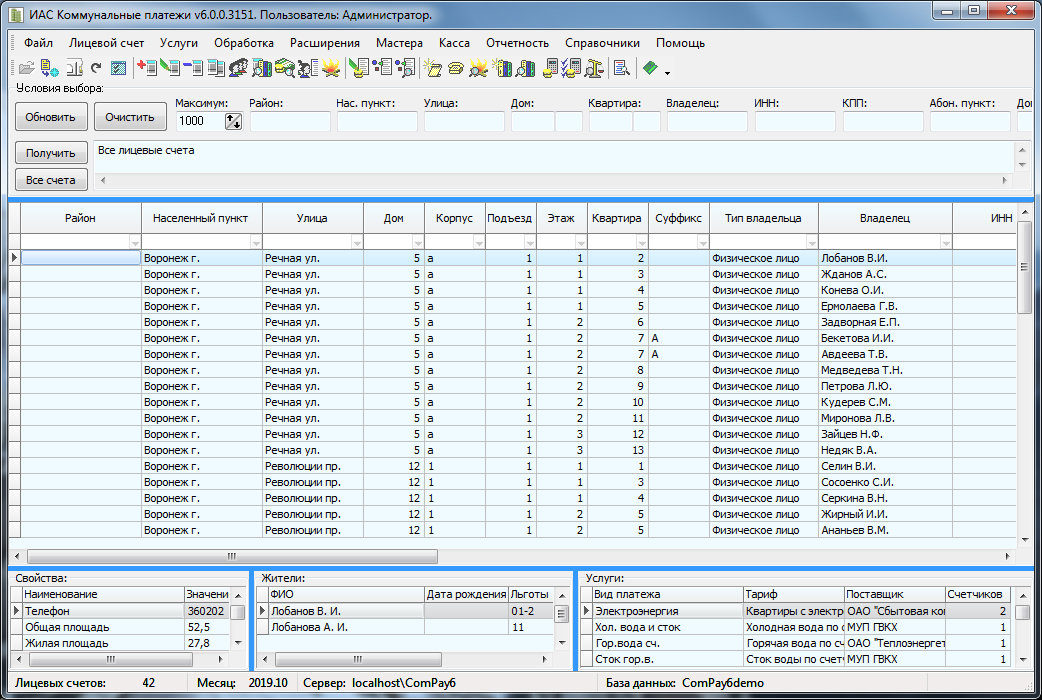Open the Населенный пункт column filter dropdown
Image resolution: width=1042 pixels, height=700 pixels.
(254, 242)
